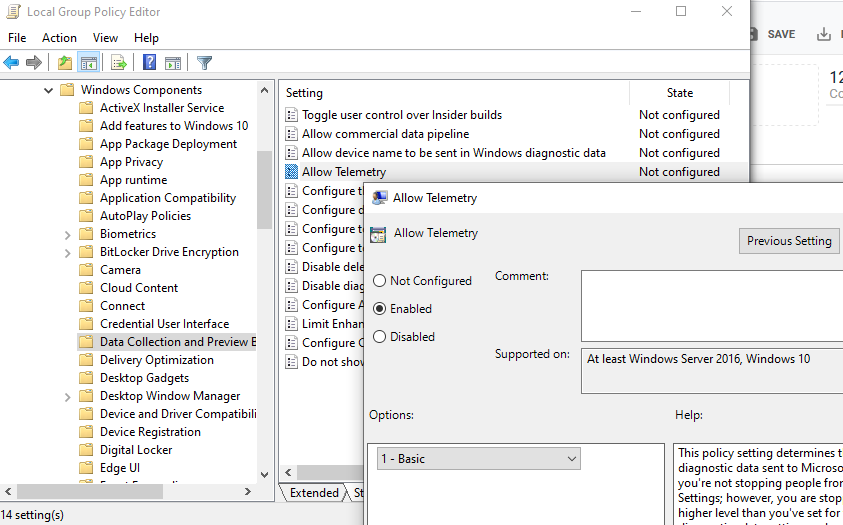This screenshot has height=525, width=843.
Task: Open the '1 - Basic' telemetry level dropdown
Action: coord(478,459)
